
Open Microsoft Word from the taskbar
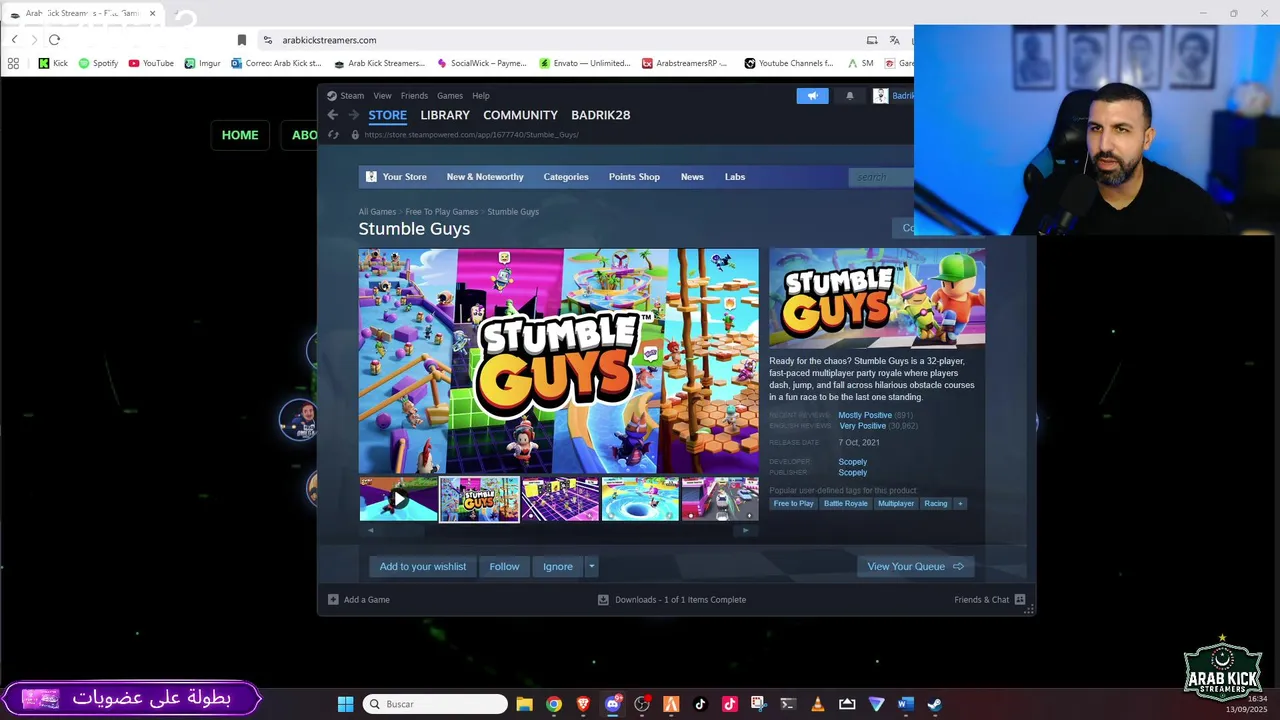pyautogui.click(x=905, y=704)
